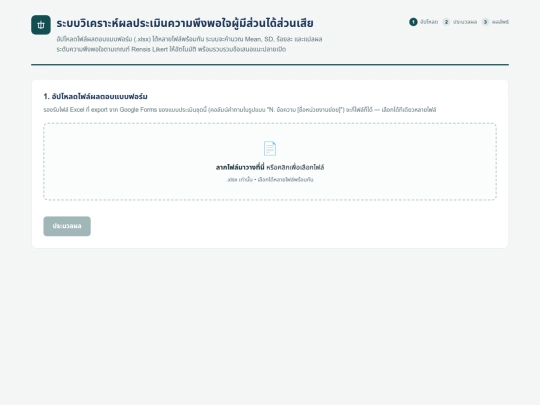
Task: Click the subtitle line mentioning Rensis Likert
Action: pyautogui.click(x=171, y=49)
